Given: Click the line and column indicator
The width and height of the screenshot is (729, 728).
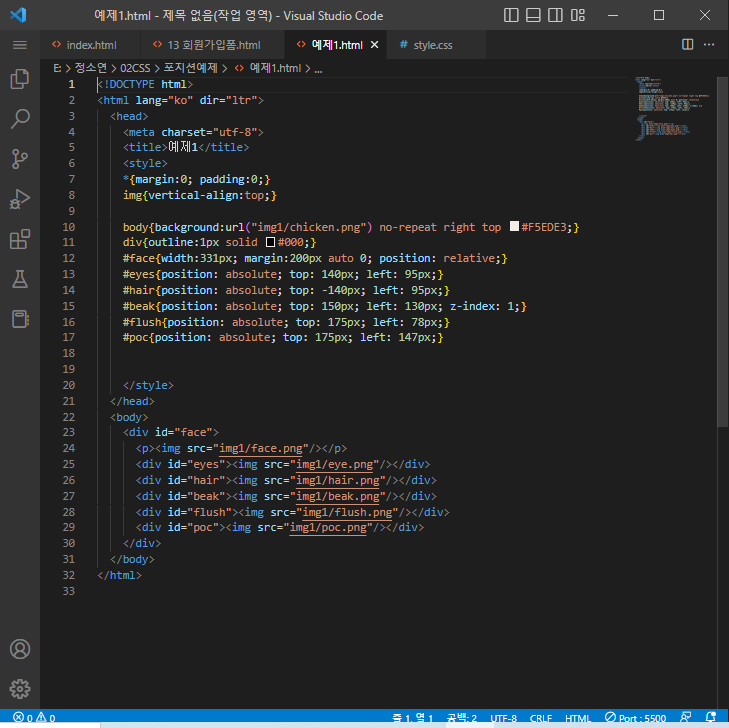Looking at the screenshot, I should (412, 718).
